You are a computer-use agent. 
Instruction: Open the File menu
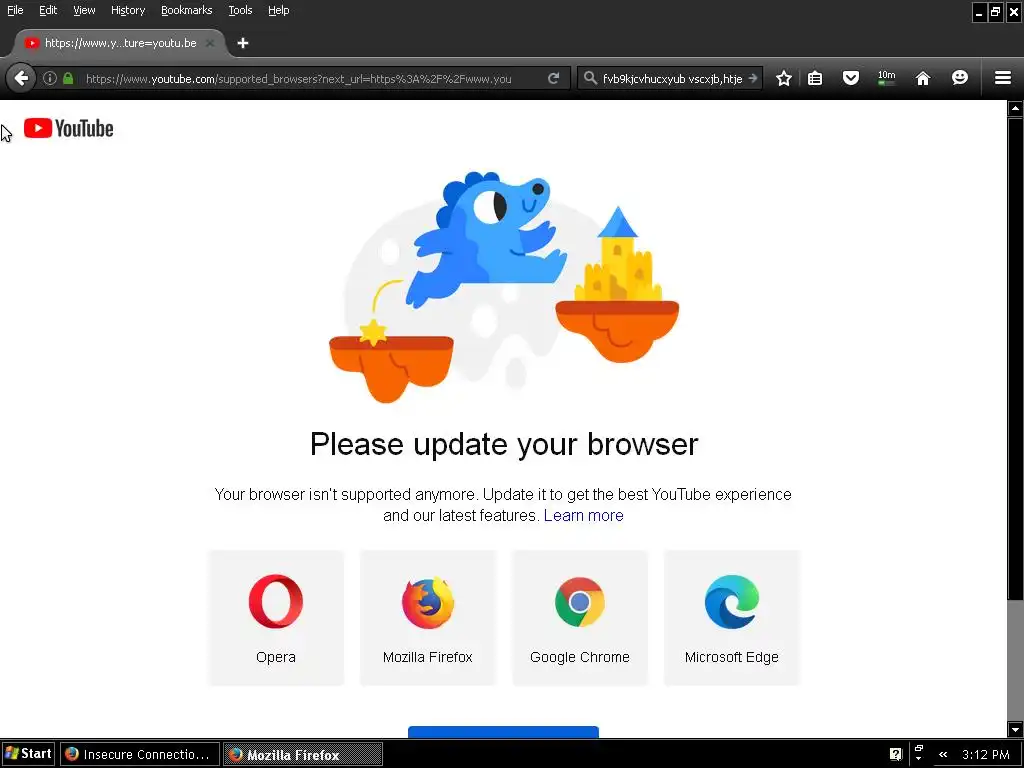coord(15,10)
